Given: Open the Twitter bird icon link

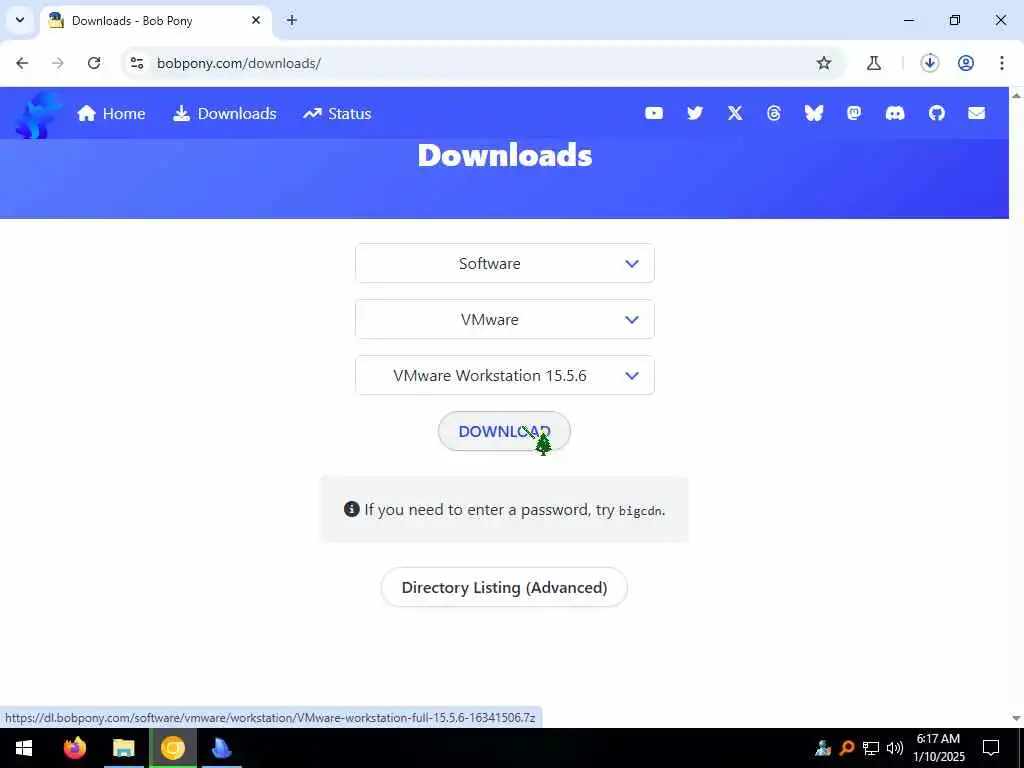Looking at the screenshot, I should coord(695,114).
